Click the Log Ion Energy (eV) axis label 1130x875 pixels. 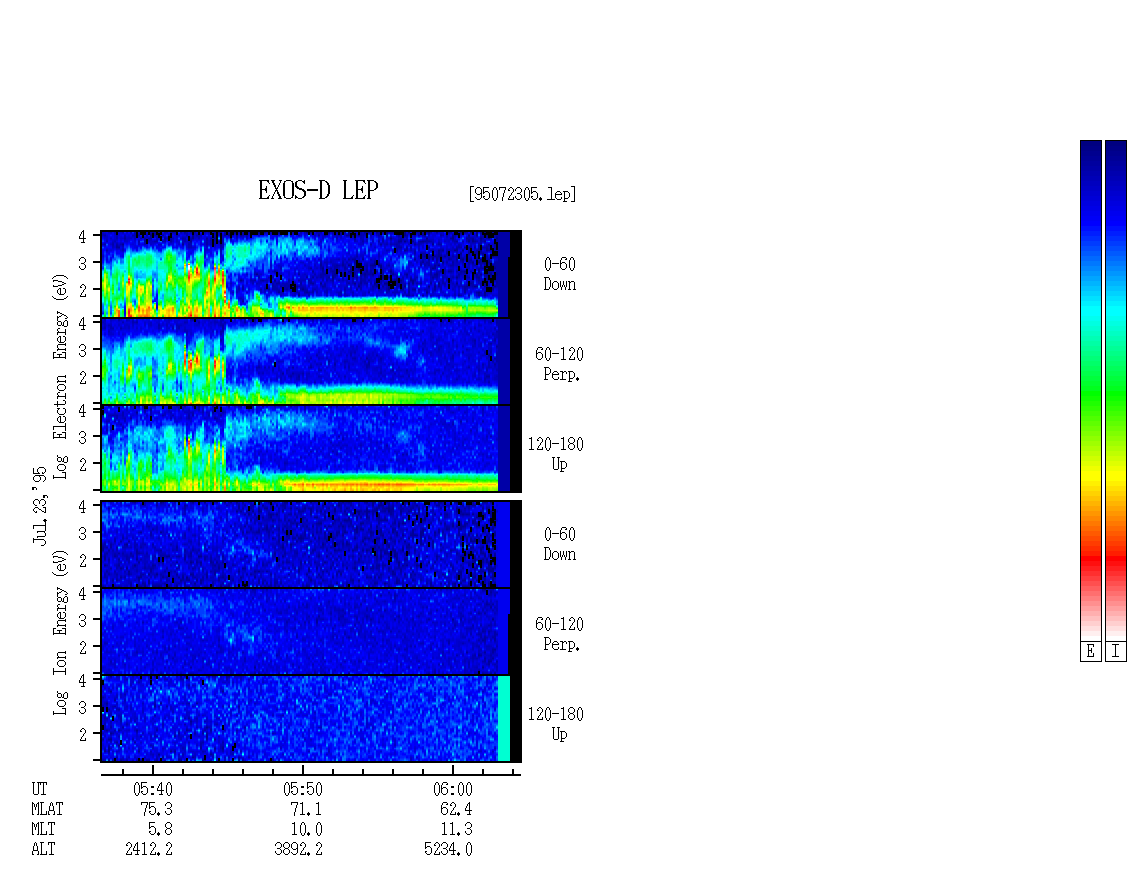pos(61,633)
